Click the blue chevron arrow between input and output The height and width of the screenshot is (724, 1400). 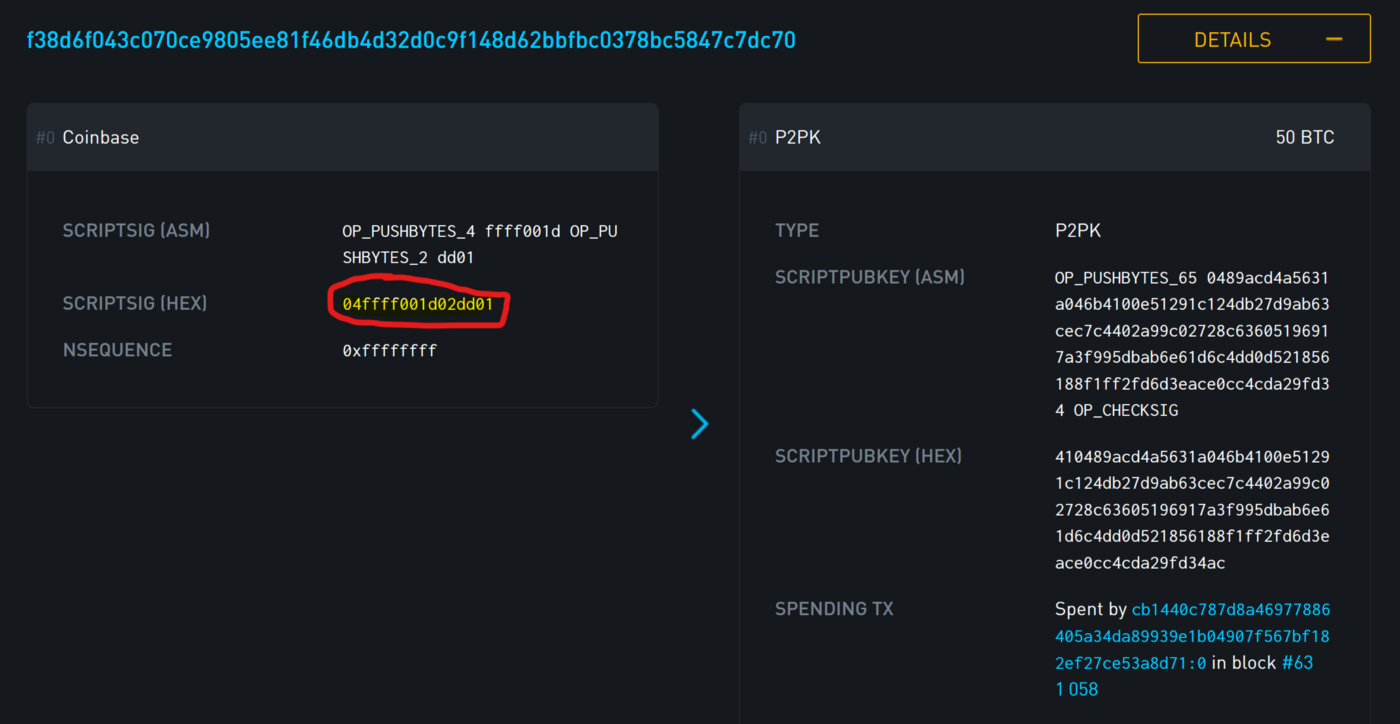(699, 424)
